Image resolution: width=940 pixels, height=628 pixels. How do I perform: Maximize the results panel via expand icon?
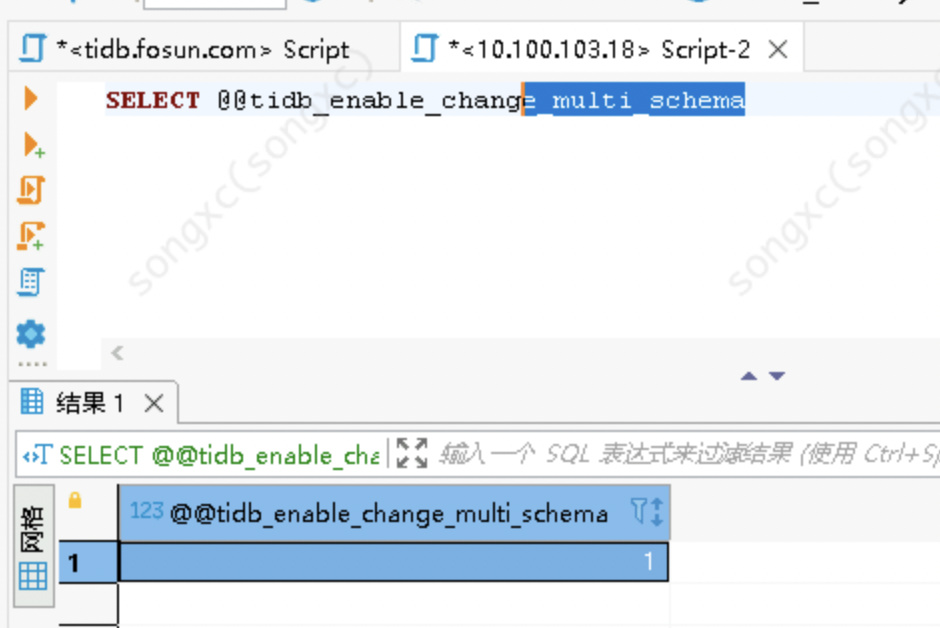click(x=412, y=453)
